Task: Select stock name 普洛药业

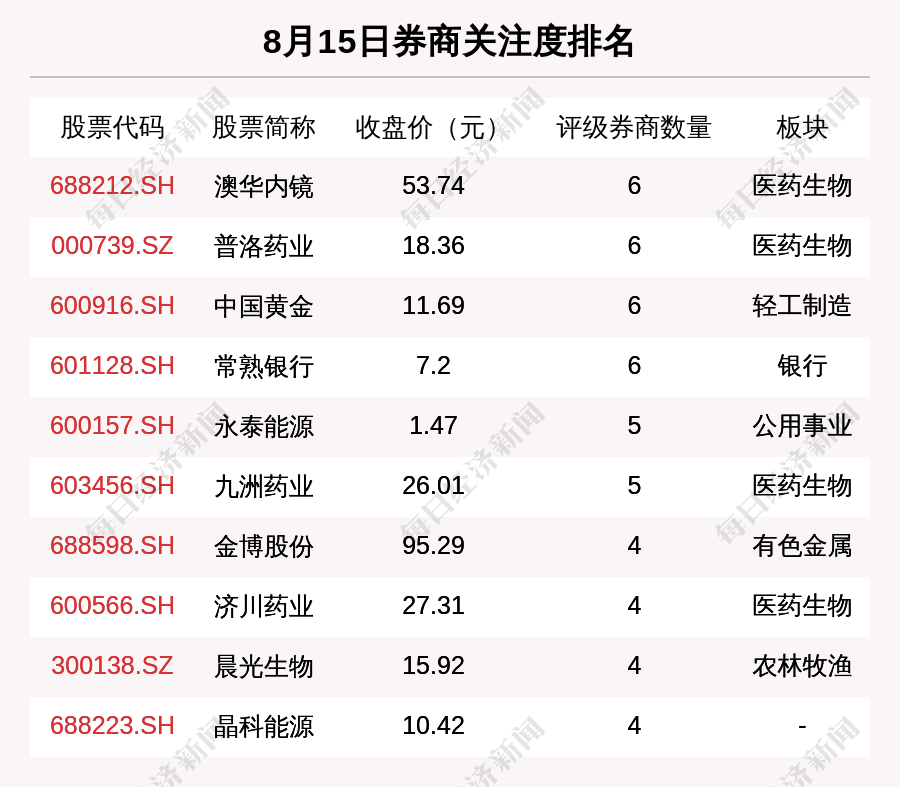Action: click(x=263, y=246)
